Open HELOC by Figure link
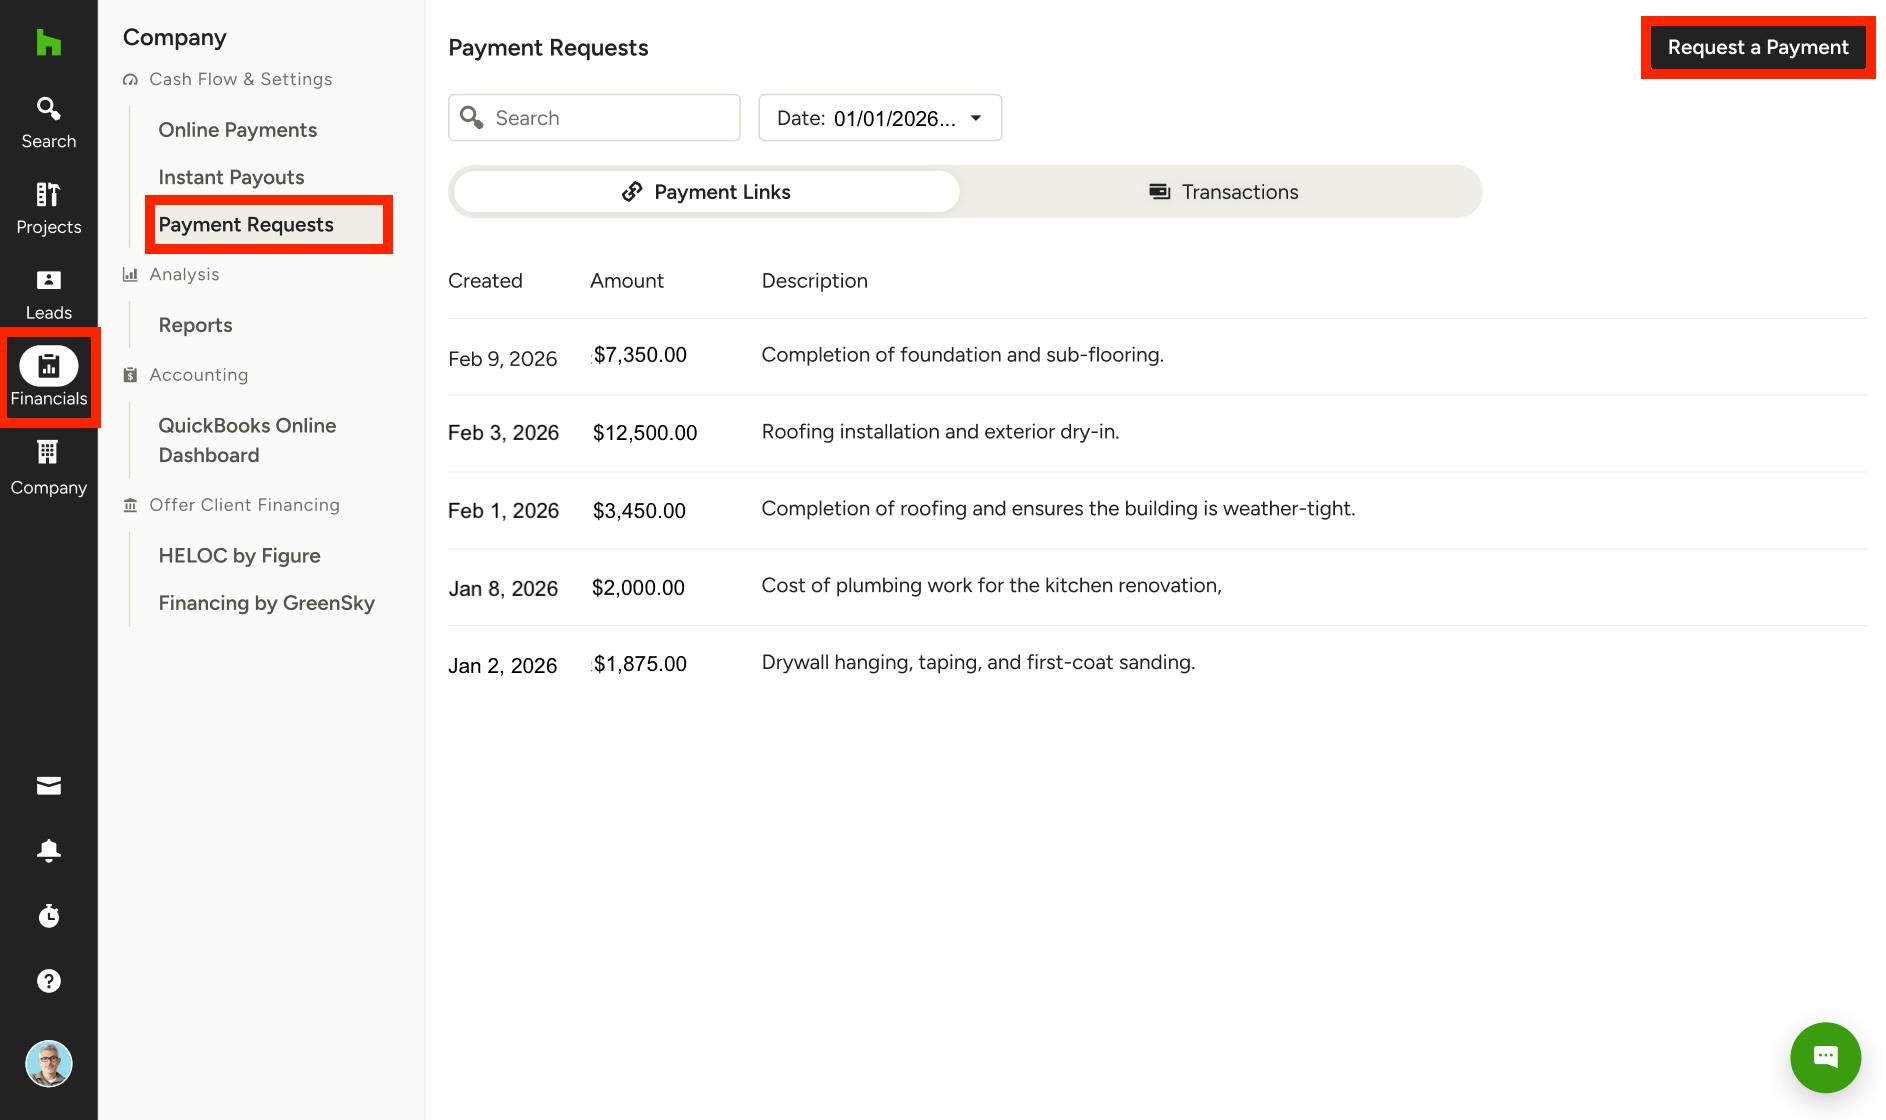1886x1120 pixels. (x=239, y=555)
